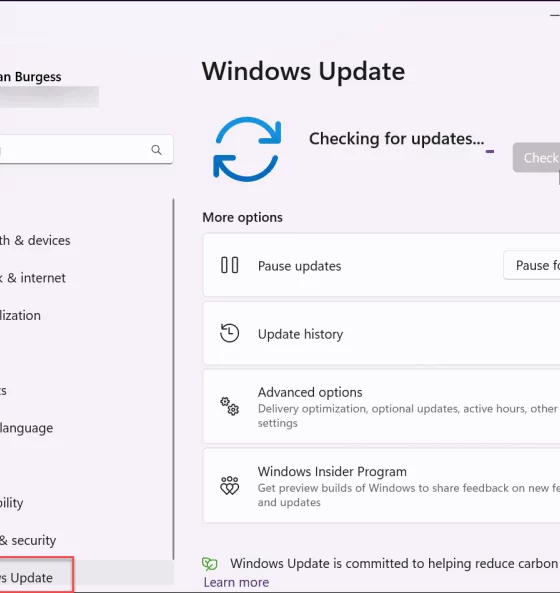560x593 pixels.
Task: Click the 'Get preview builds of Windows' description
Action: point(409,495)
